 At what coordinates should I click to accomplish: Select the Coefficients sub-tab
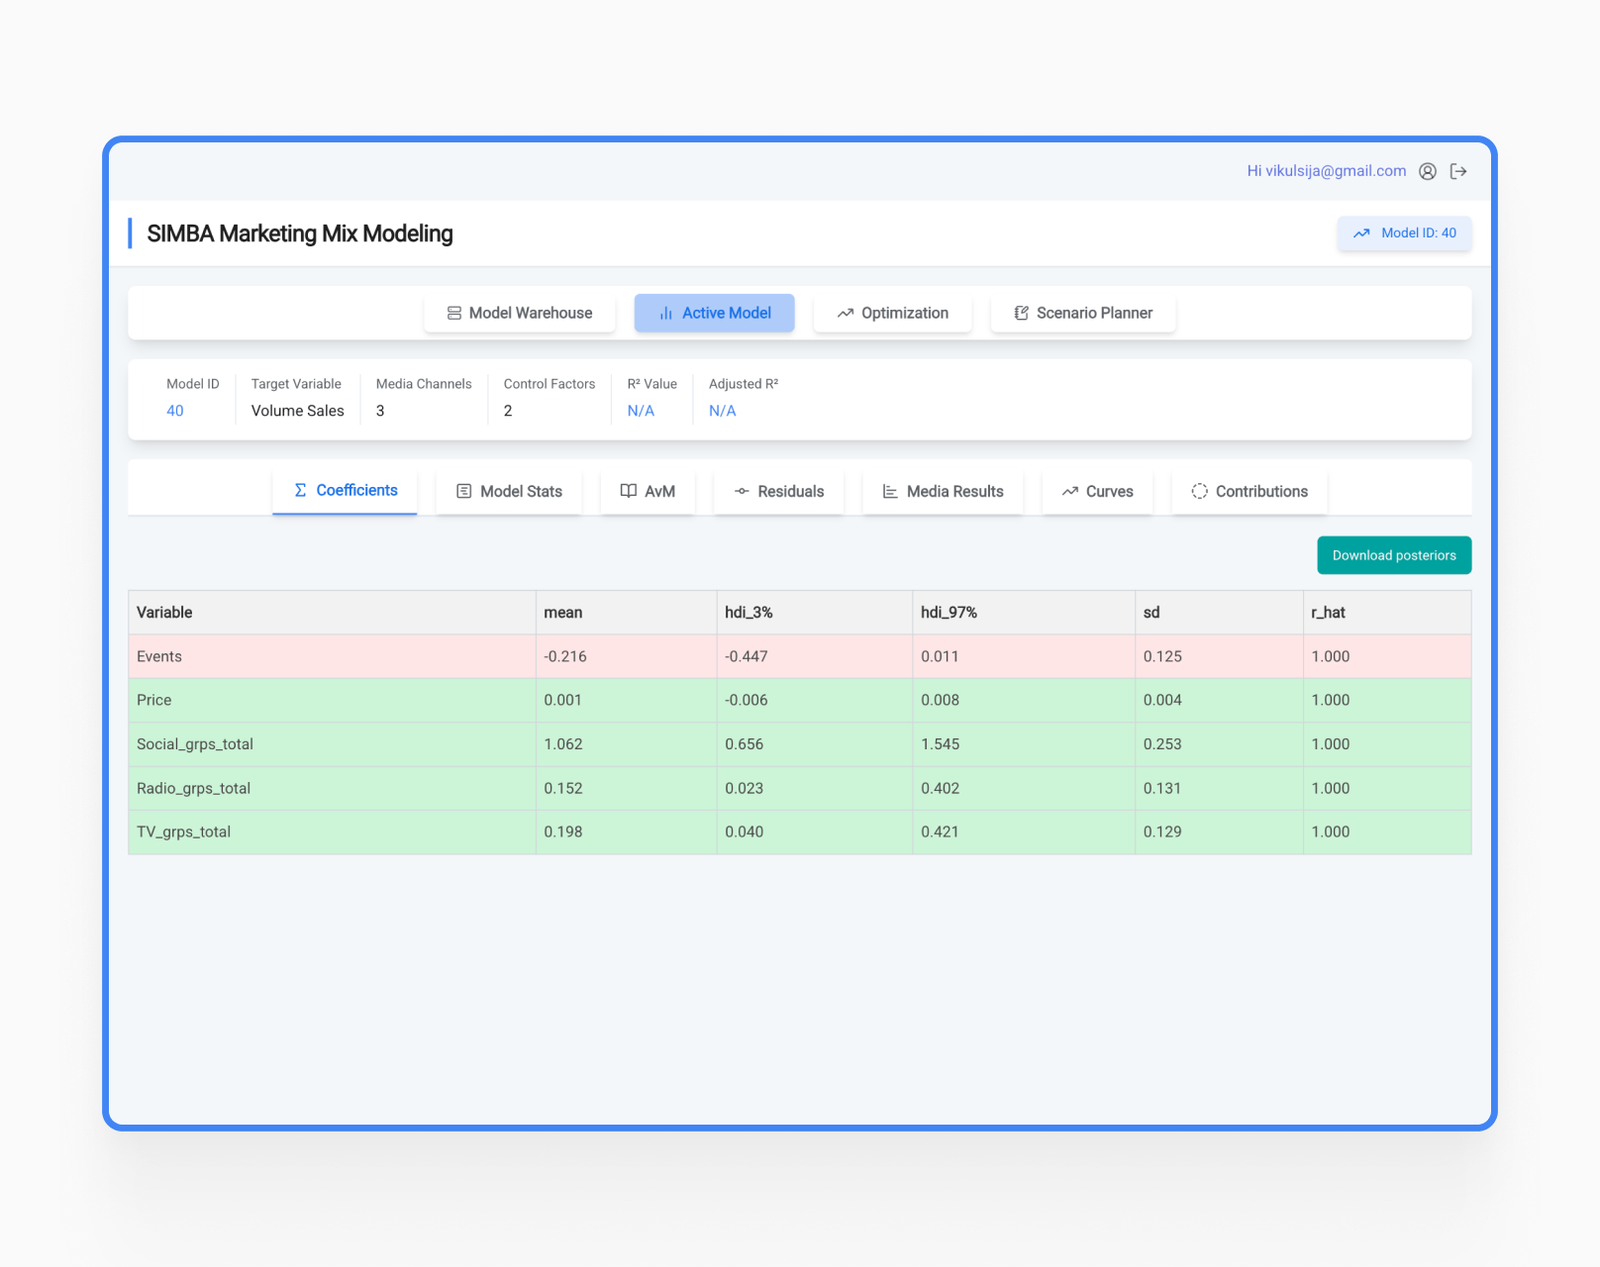[x=345, y=490]
